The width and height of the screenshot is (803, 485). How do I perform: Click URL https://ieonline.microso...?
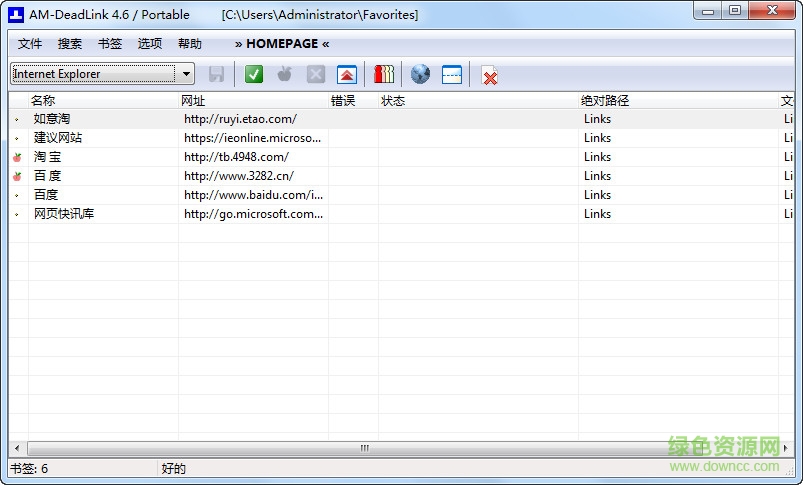coord(252,138)
